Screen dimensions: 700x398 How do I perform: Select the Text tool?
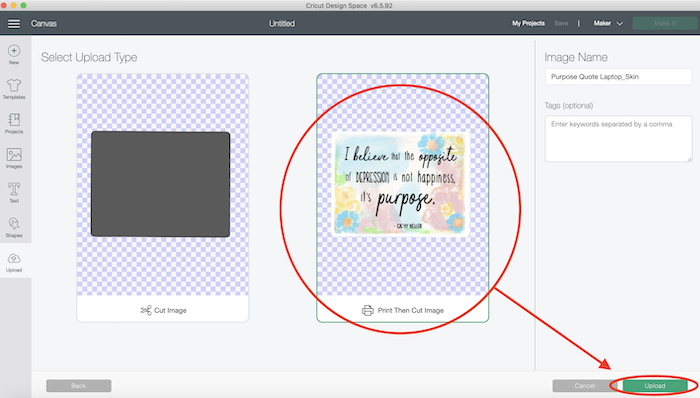tap(14, 192)
